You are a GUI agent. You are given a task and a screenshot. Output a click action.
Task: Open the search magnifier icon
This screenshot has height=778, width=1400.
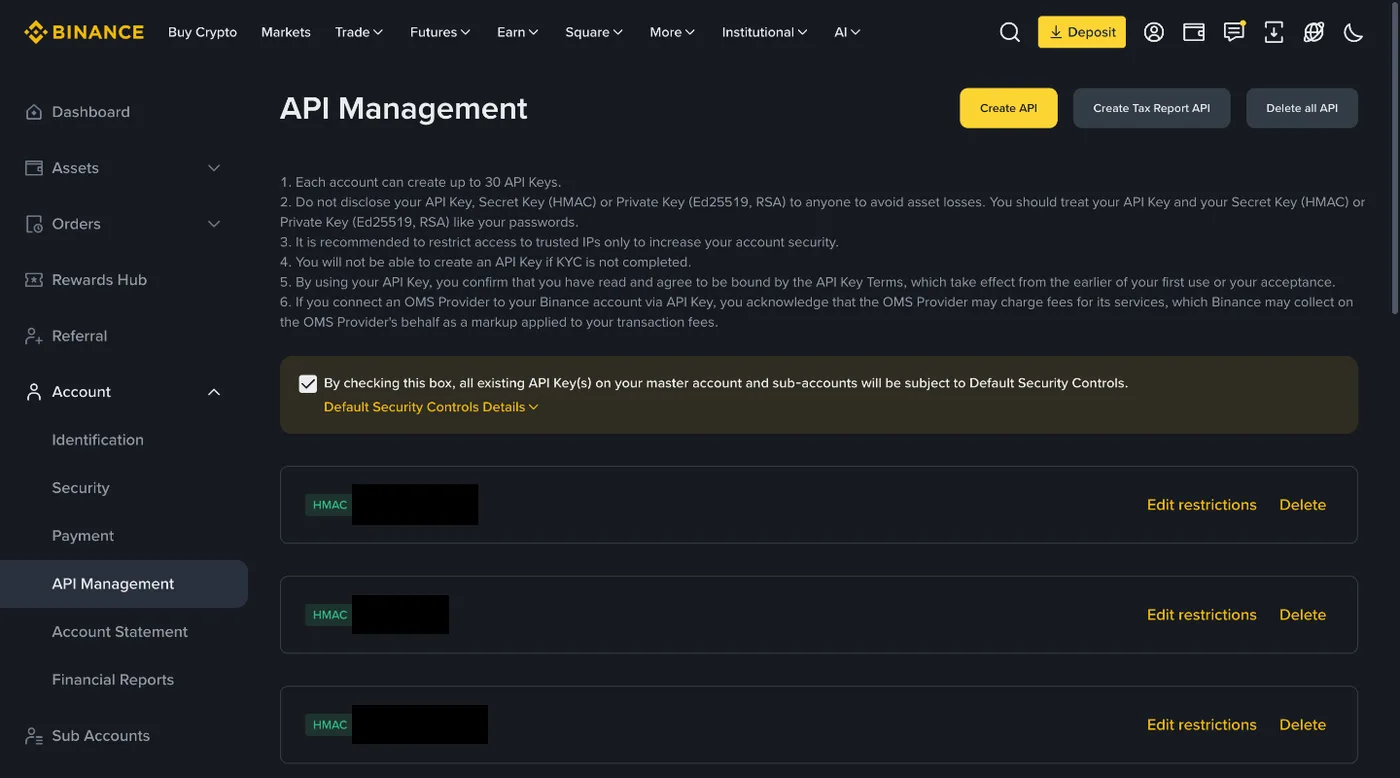click(x=1010, y=32)
